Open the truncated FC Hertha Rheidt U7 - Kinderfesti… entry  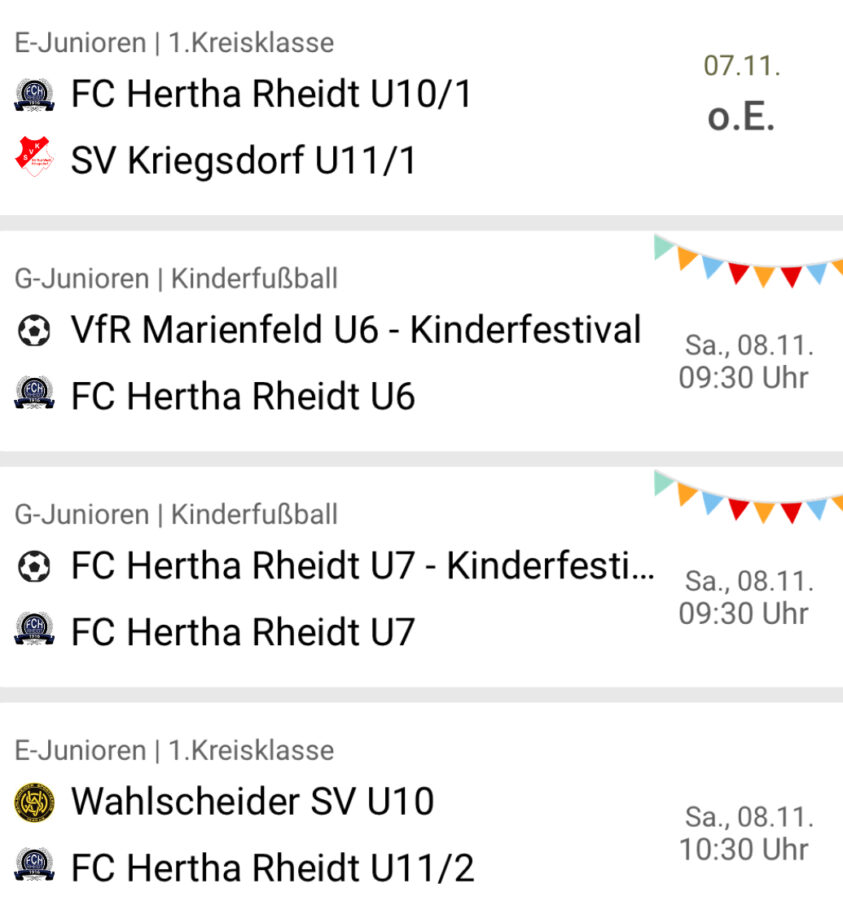(363, 567)
